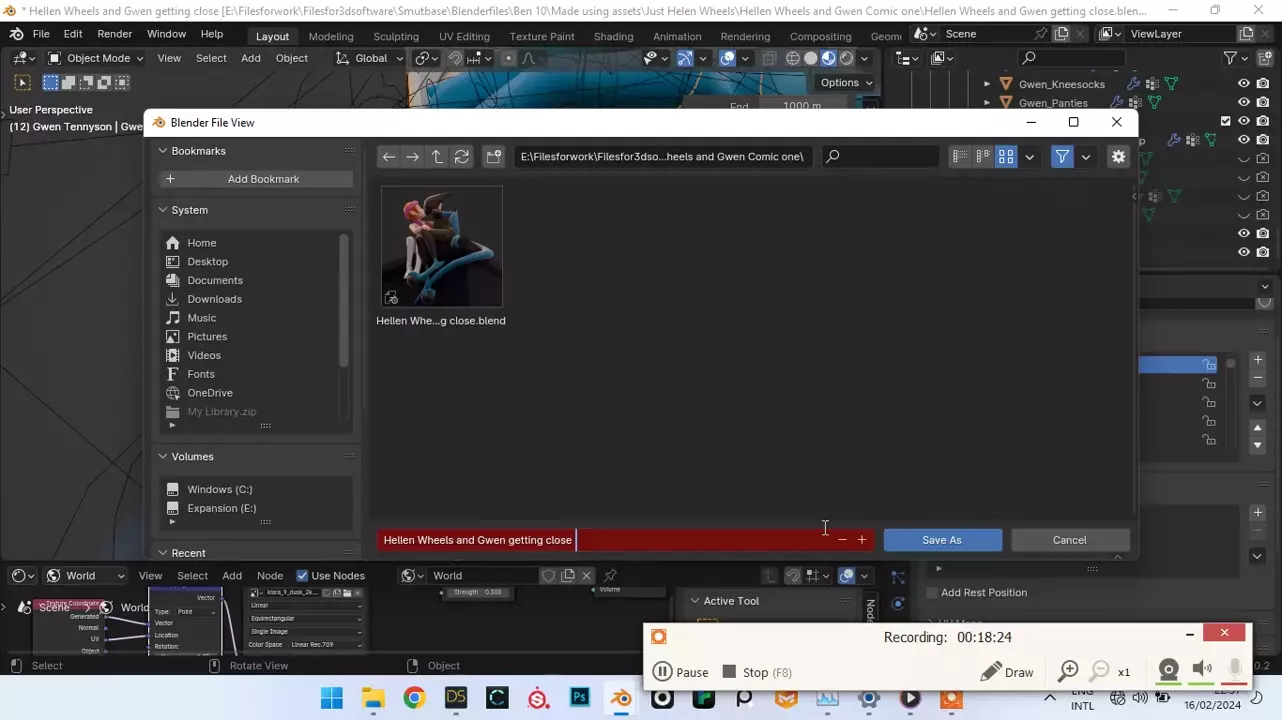Hide Gwen_Kneesocks in viewport
Viewport: 1282px width, 720px height.
[1244, 84]
